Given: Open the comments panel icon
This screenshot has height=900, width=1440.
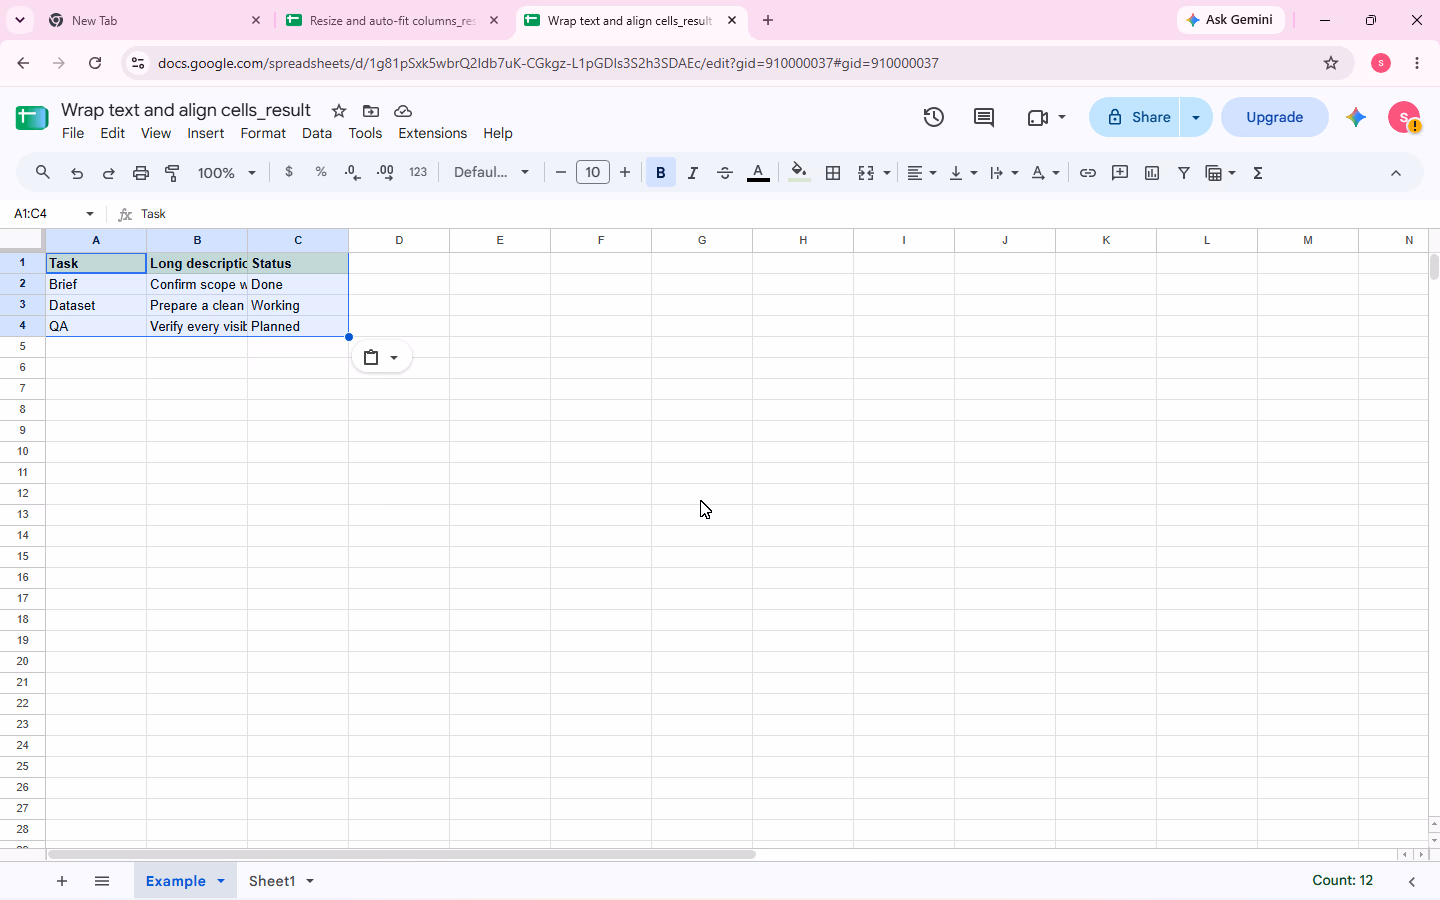Looking at the screenshot, I should point(984,117).
